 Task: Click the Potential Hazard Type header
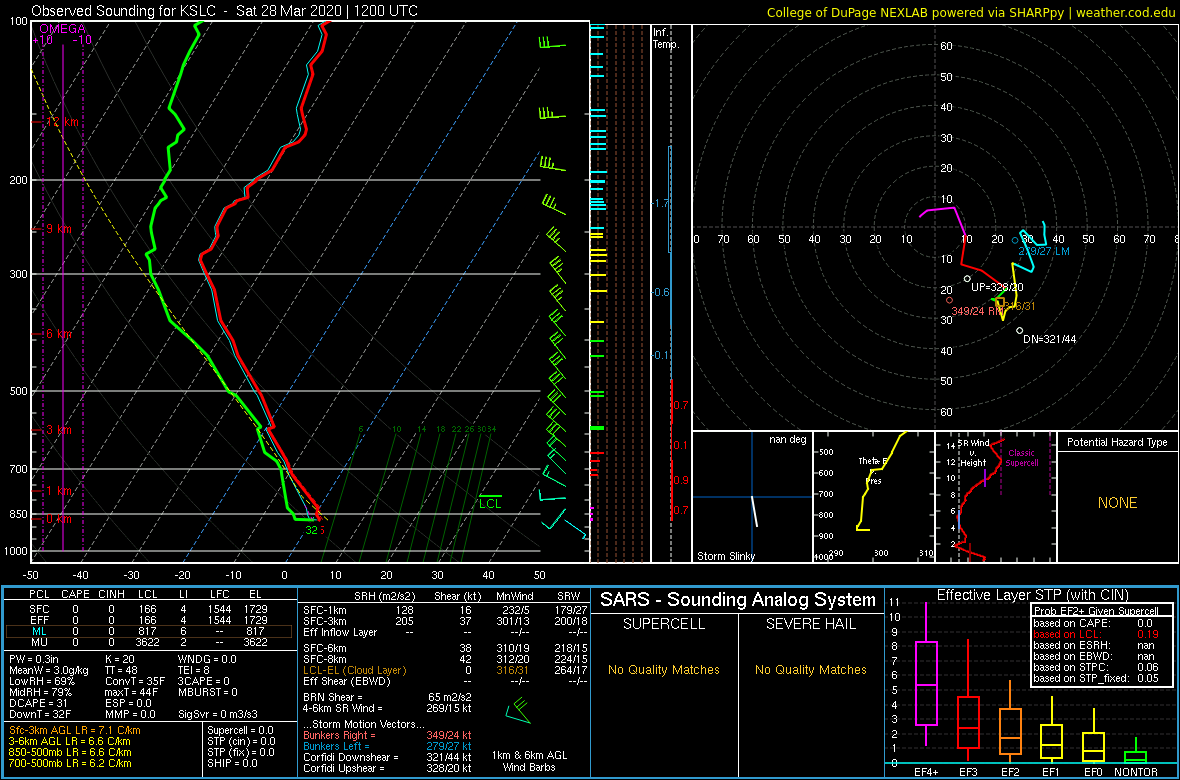point(1116,442)
